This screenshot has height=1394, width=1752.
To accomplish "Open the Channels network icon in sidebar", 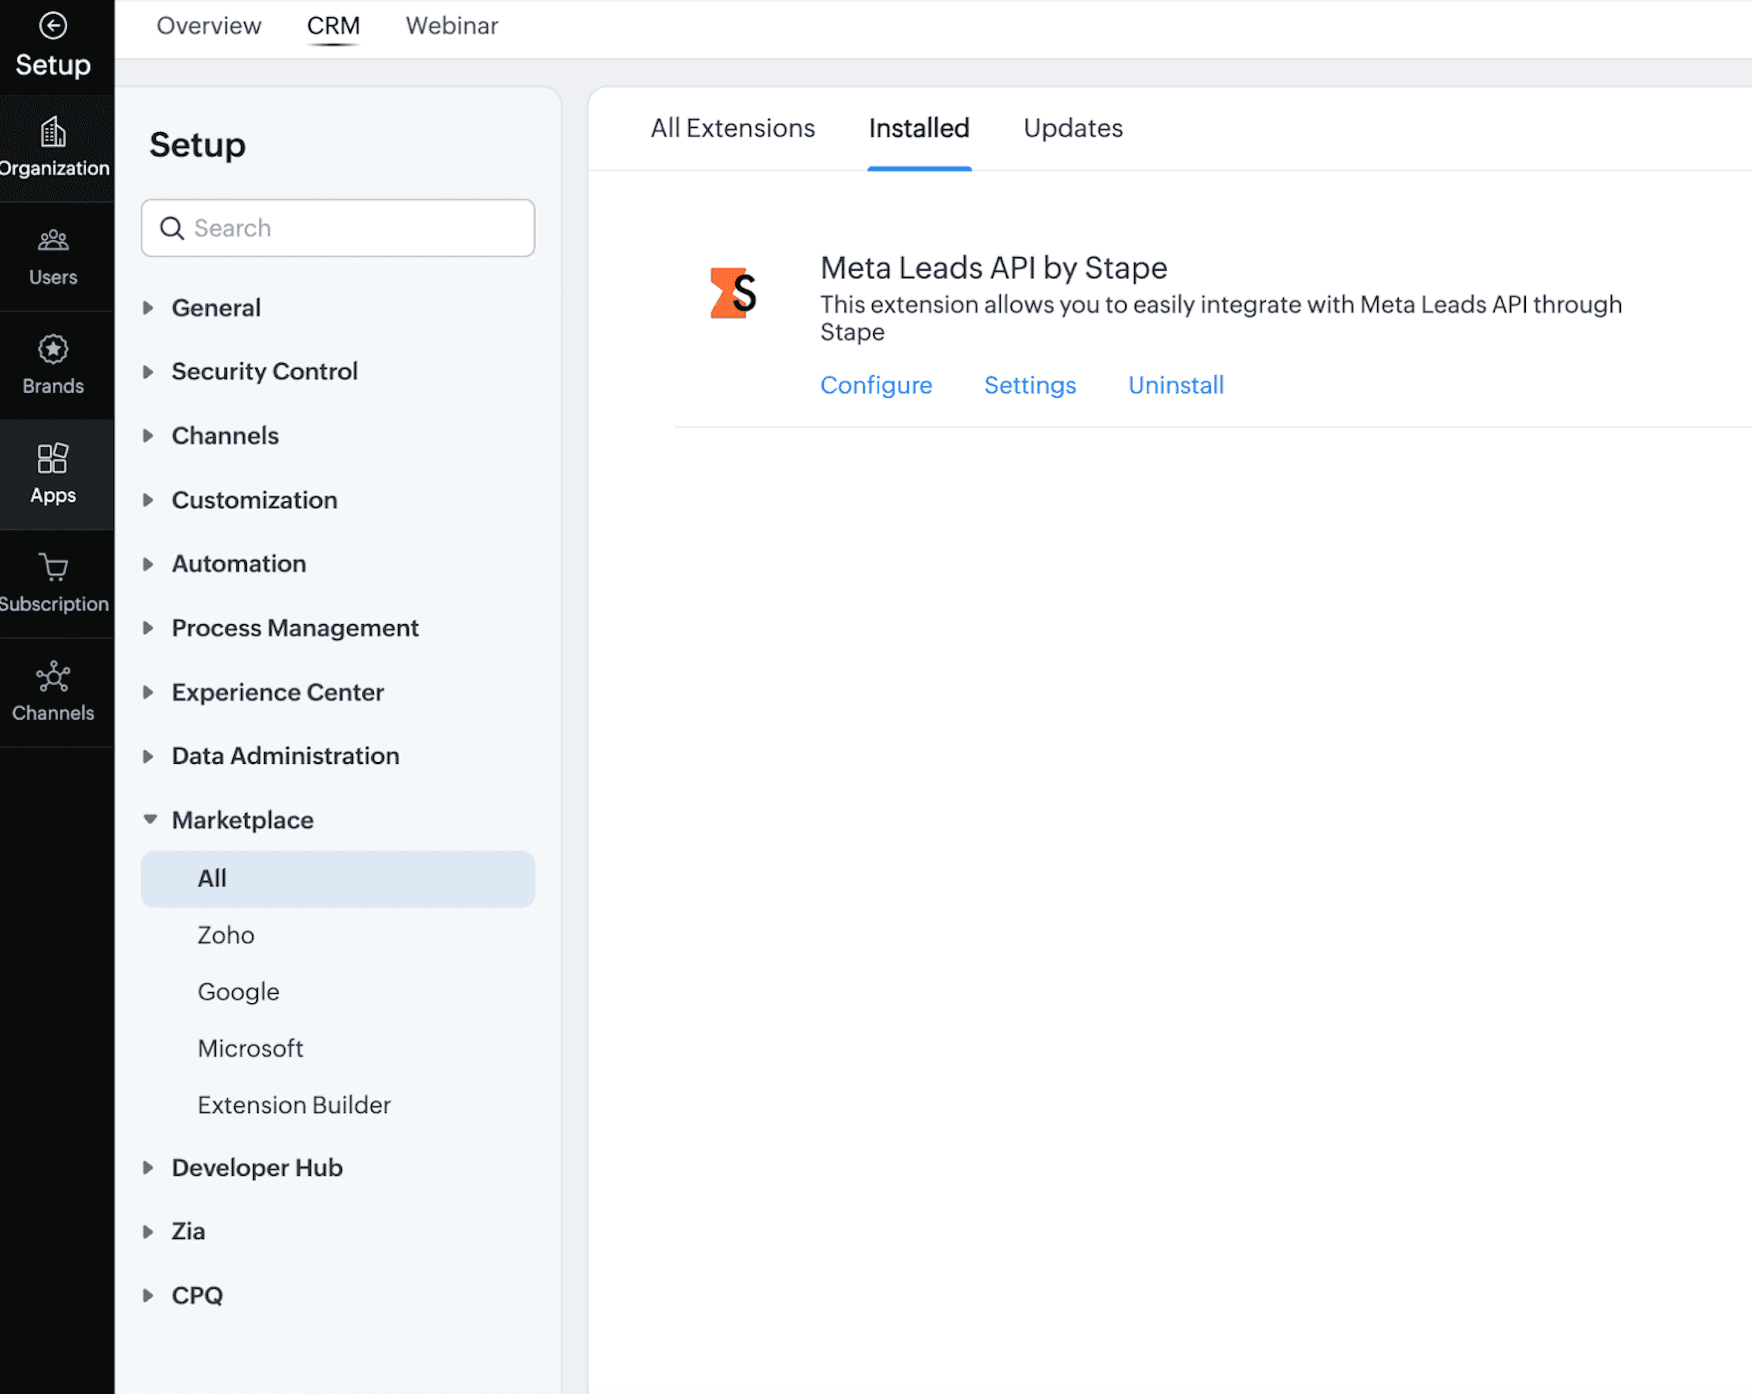I will (53, 677).
